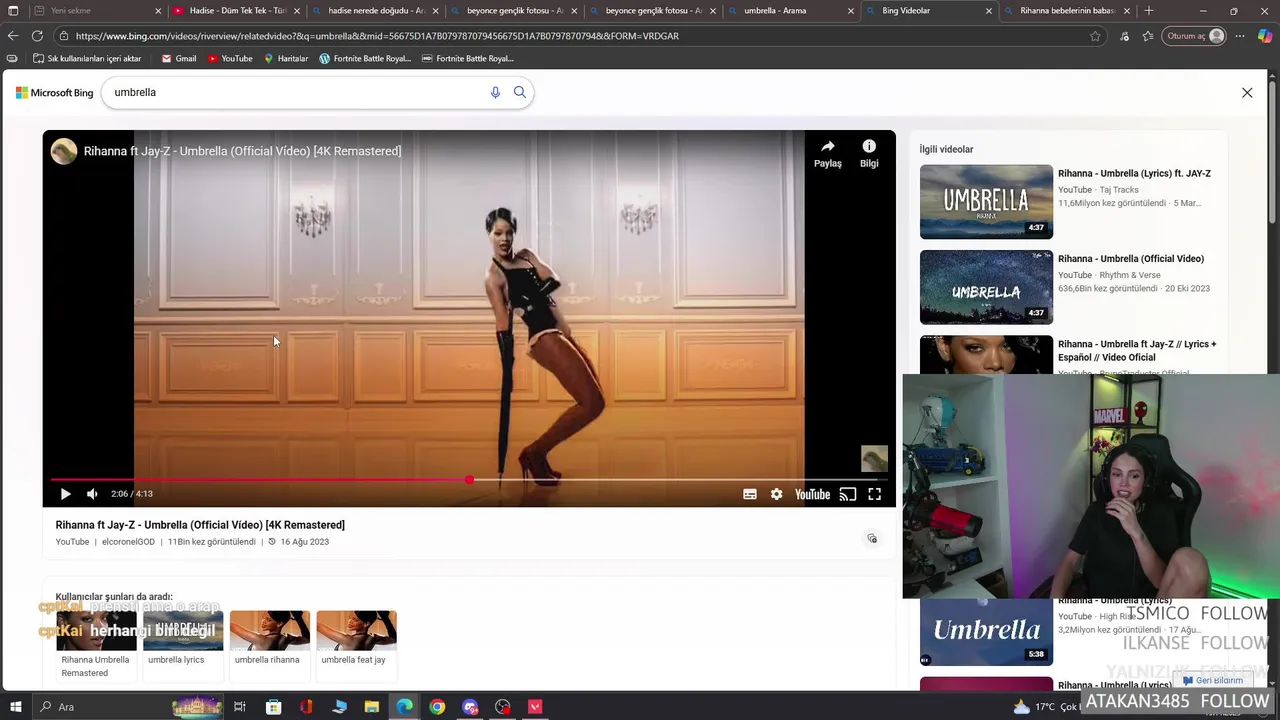Toggle subtitles in the video player
Screen dimensions: 1280x720
coord(750,494)
